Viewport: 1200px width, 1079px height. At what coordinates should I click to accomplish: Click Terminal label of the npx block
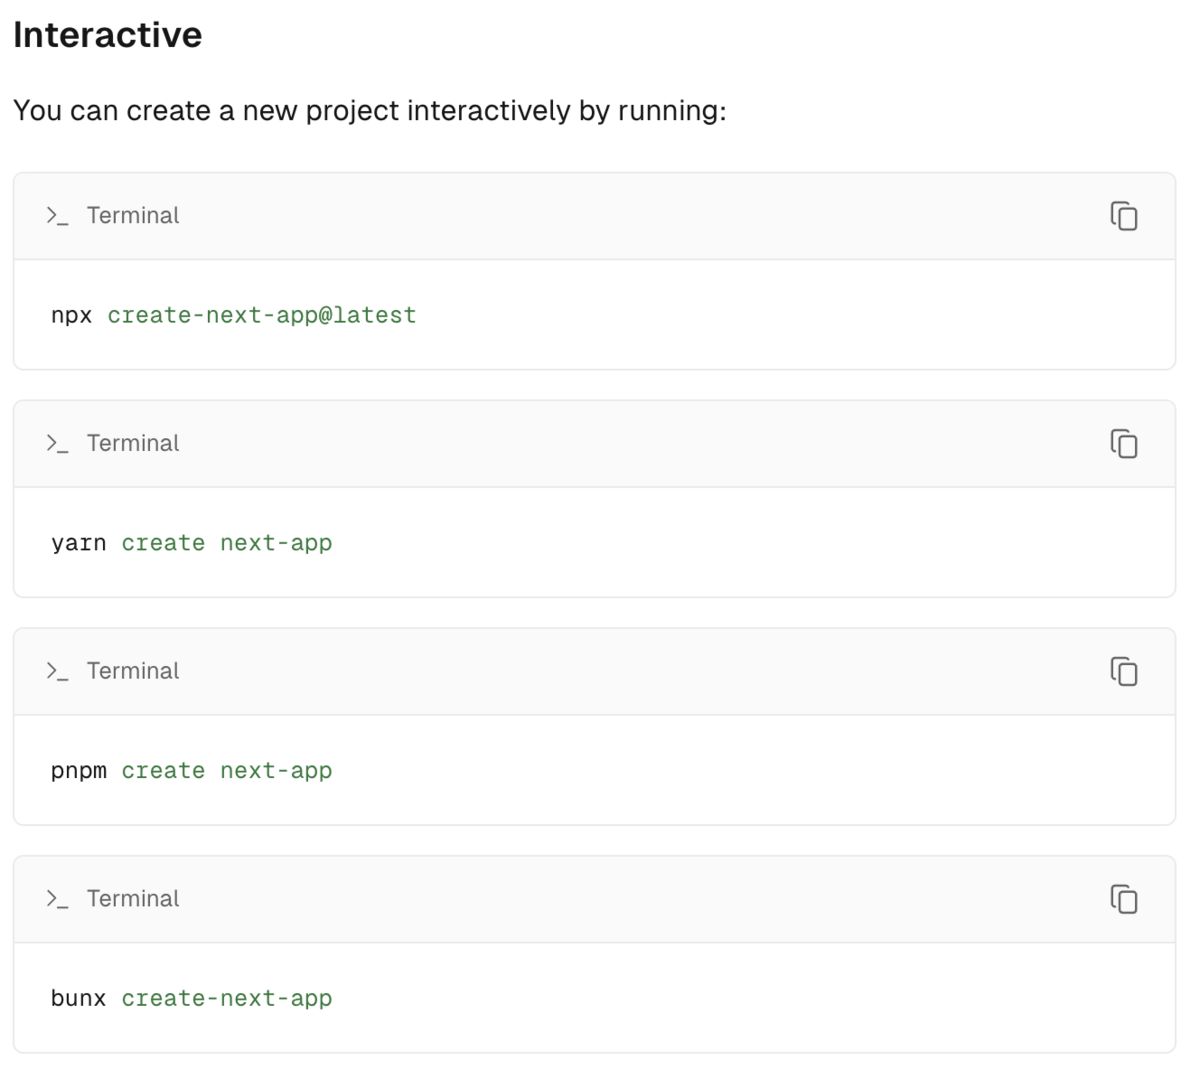coord(133,216)
